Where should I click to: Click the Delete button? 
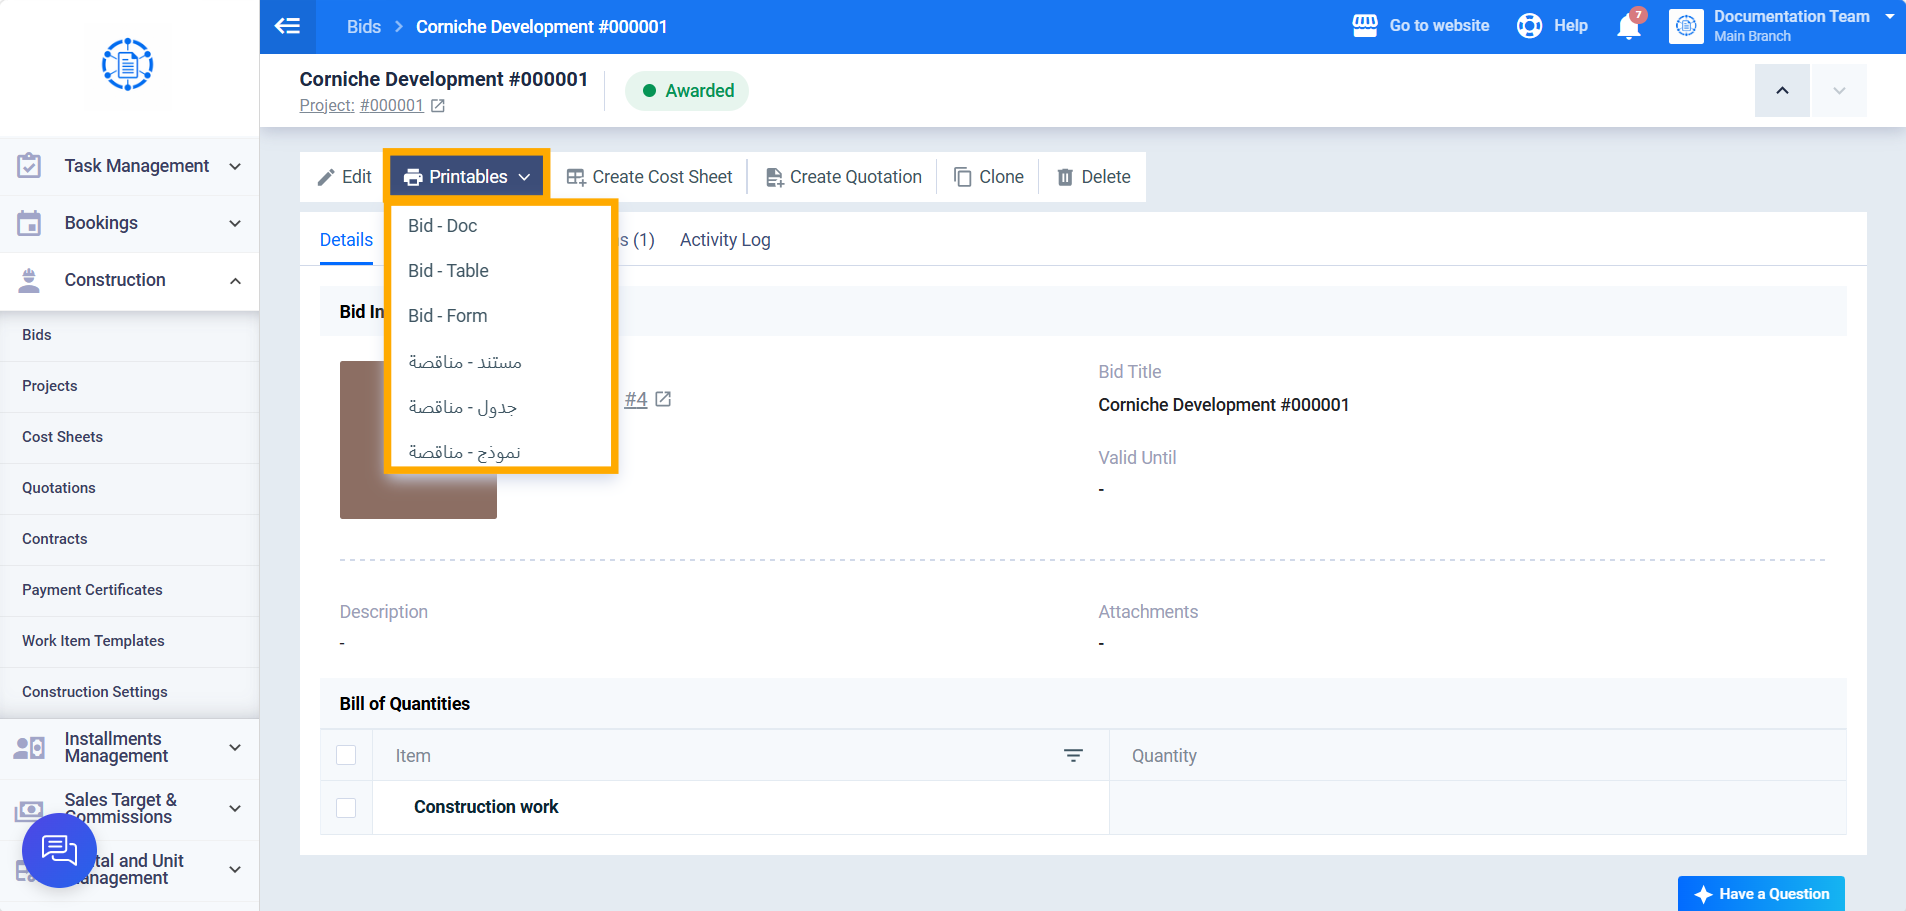tap(1094, 177)
